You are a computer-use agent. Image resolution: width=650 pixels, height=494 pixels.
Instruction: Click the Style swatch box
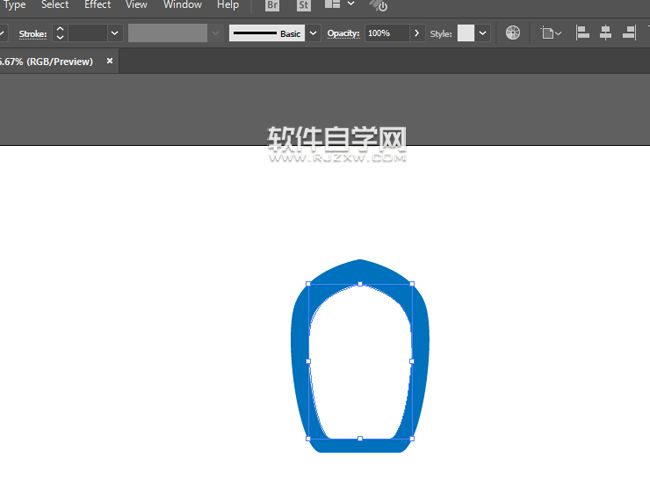466,33
